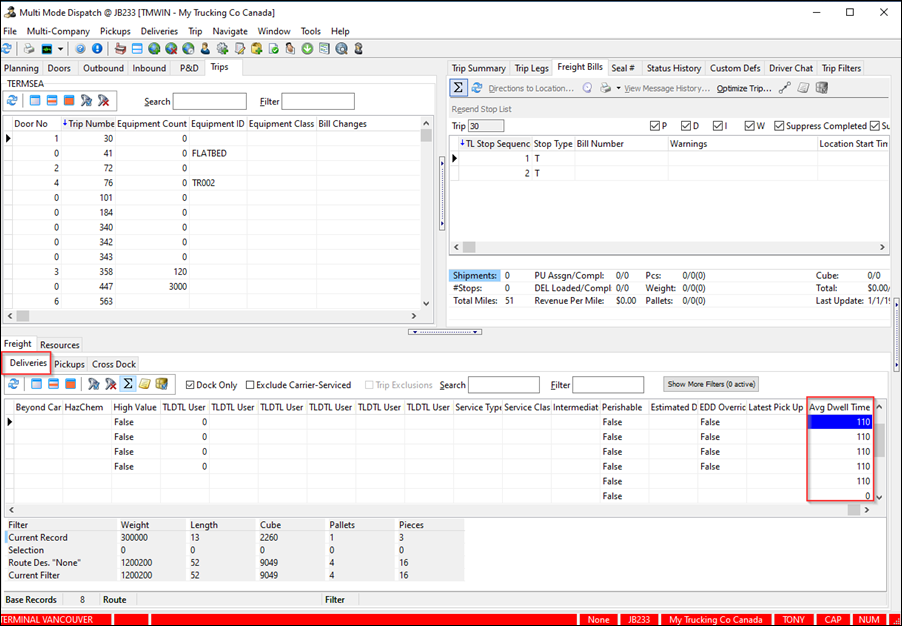Click Optimize Trip button
Viewport: 902px width, 626px height.
(744, 88)
